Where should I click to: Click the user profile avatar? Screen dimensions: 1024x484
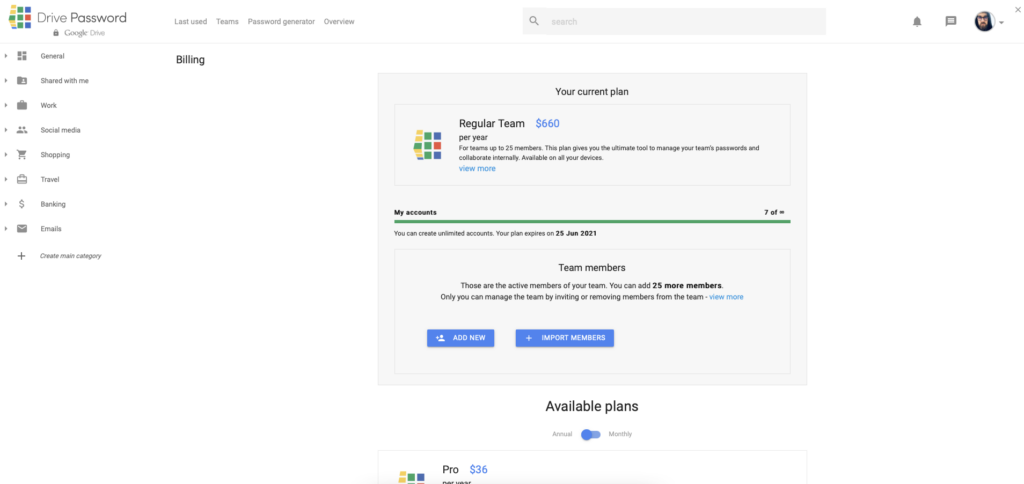point(985,22)
